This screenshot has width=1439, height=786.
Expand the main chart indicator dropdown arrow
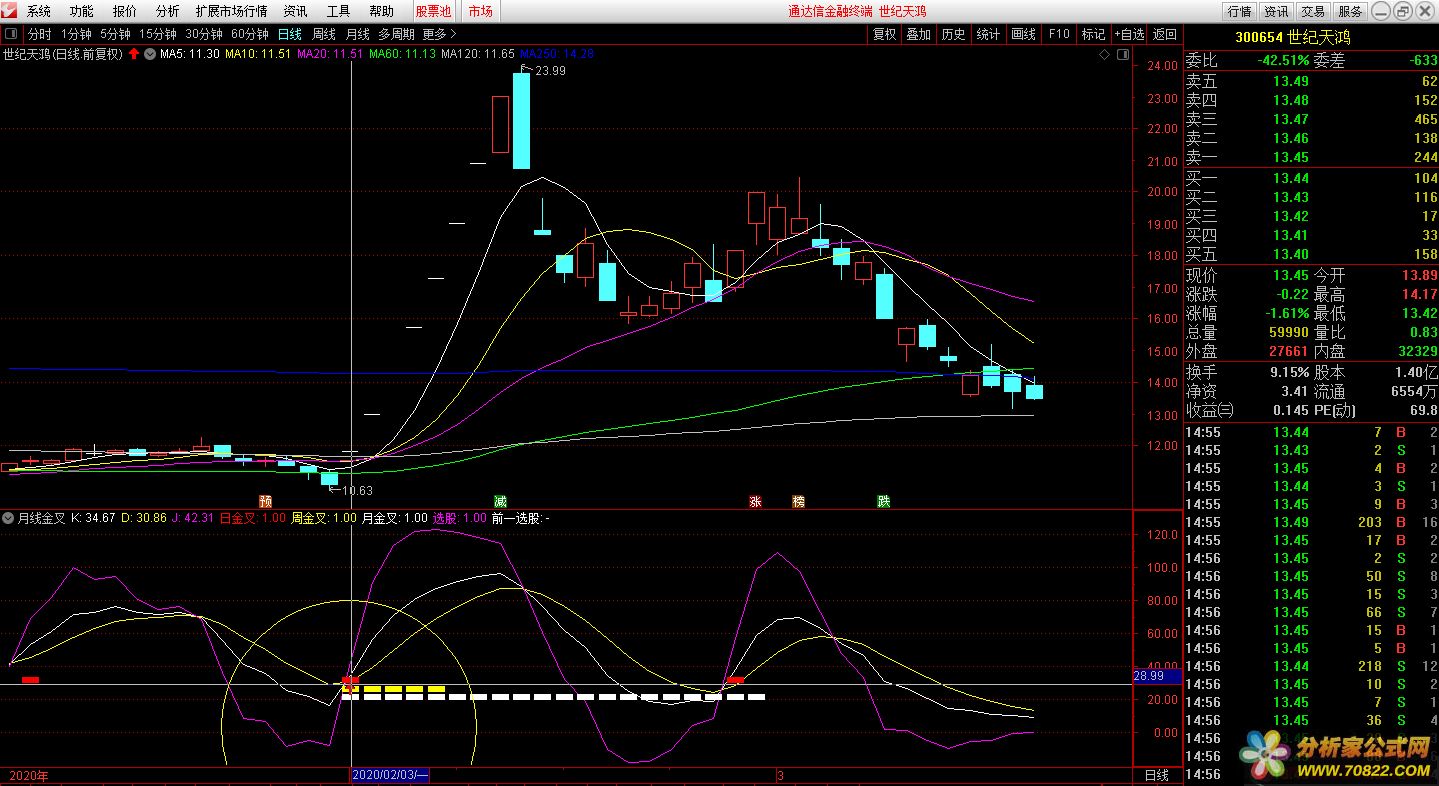click(150, 54)
